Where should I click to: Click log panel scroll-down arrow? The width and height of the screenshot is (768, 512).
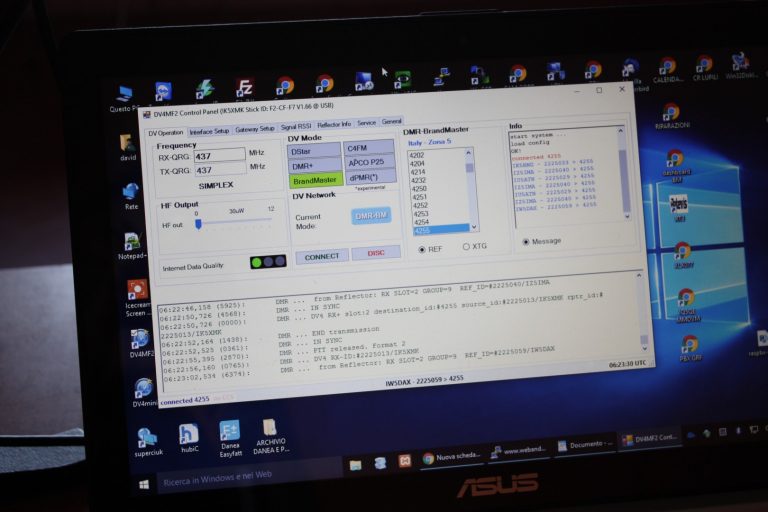point(645,348)
